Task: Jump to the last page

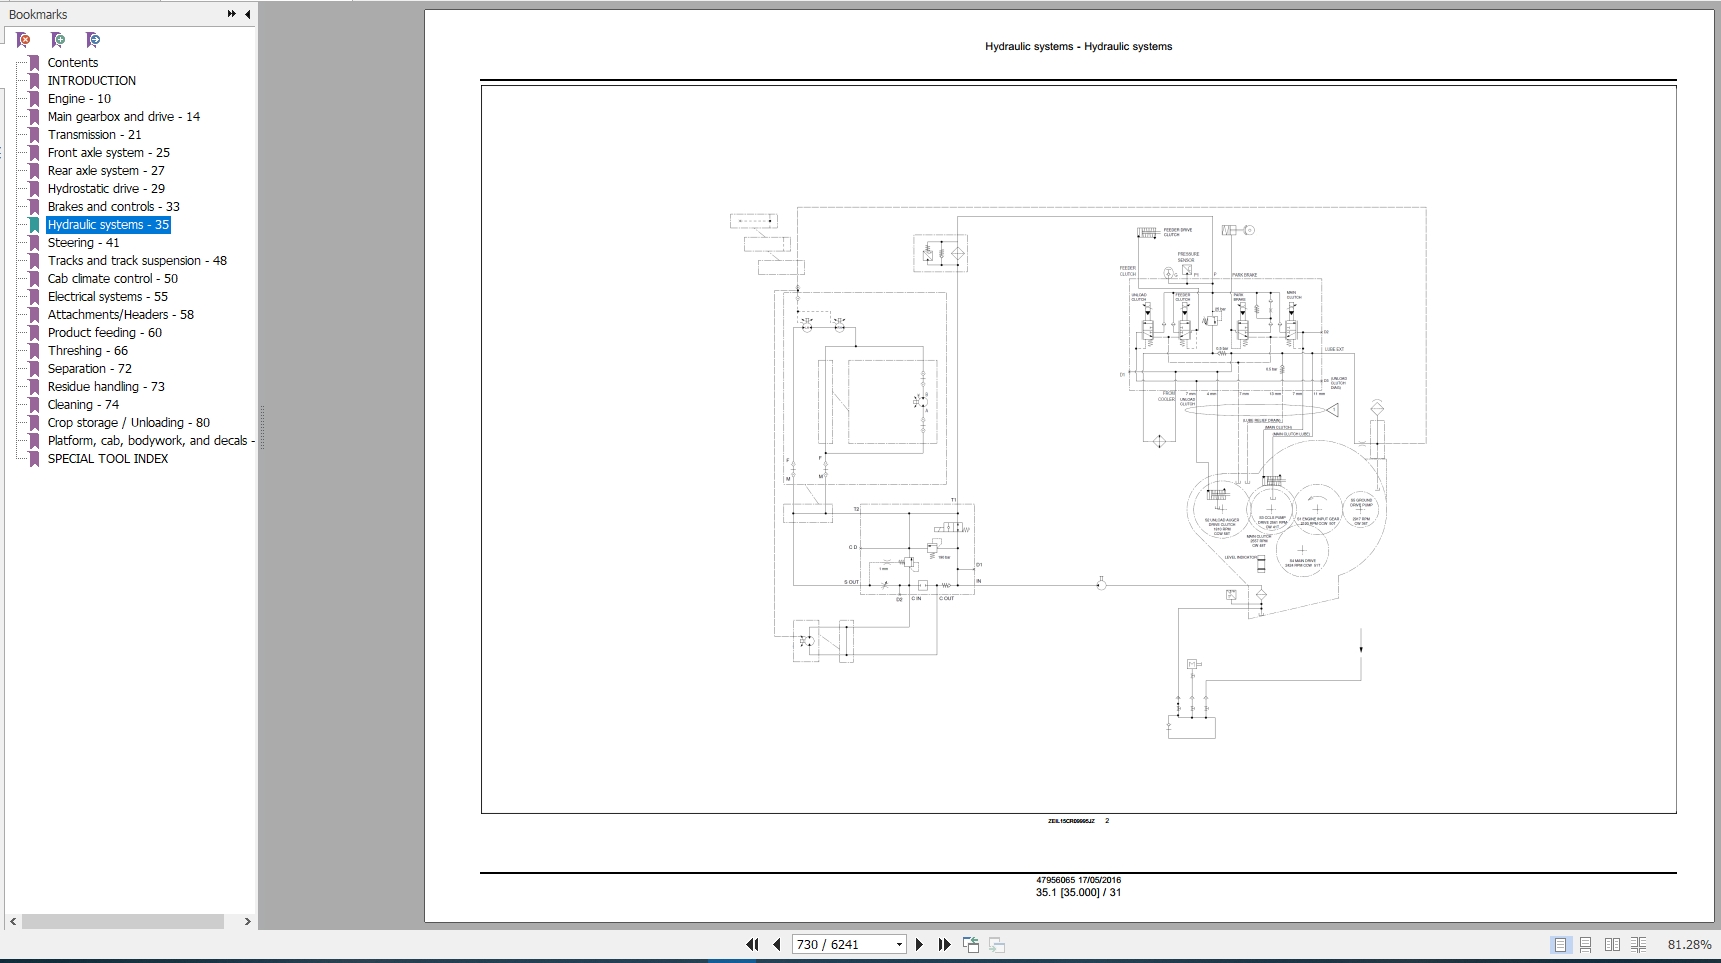Action: [x=944, y=944]
